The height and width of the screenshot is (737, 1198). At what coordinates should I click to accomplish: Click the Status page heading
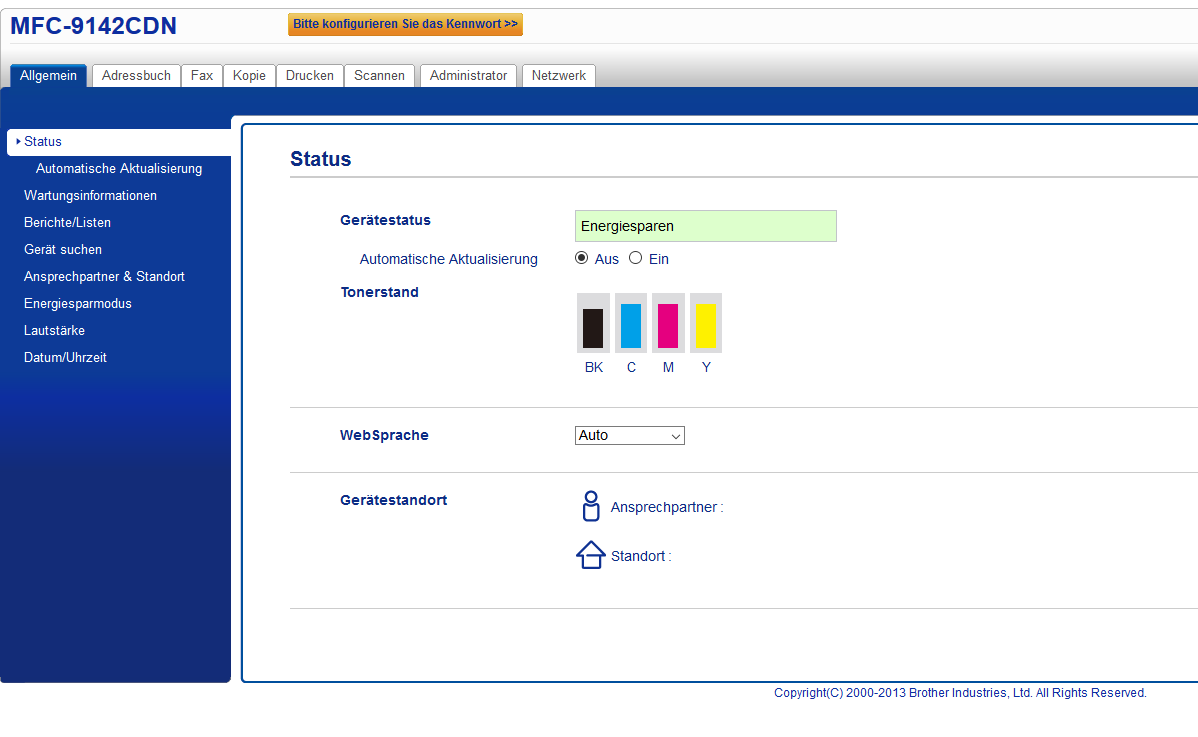pyautogui.click(x=320, y=159)
